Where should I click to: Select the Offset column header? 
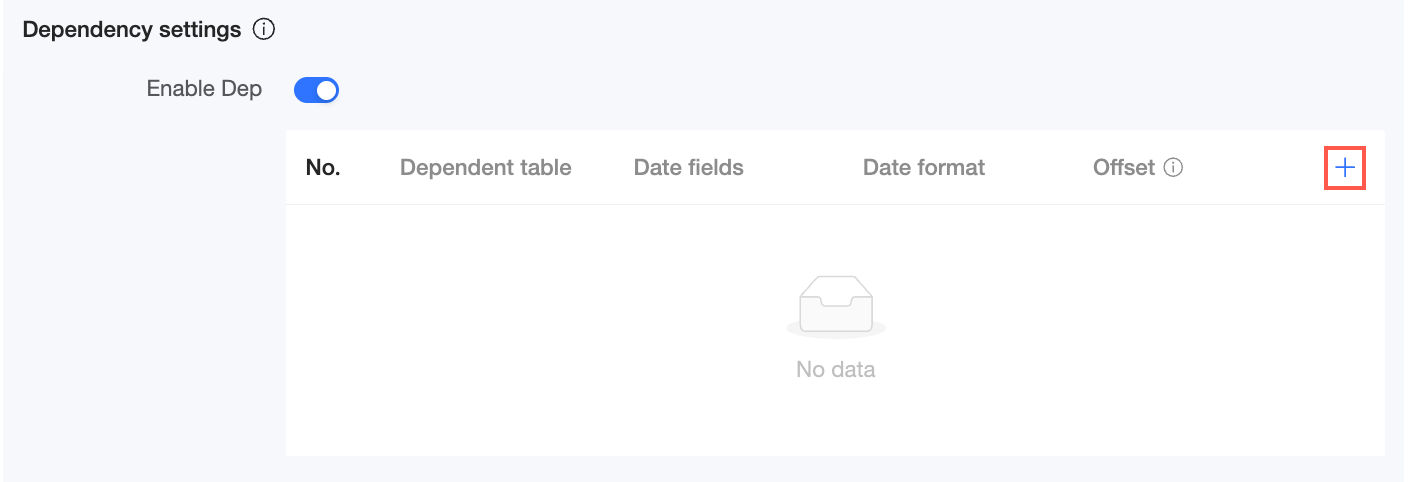click(1123, 168)
